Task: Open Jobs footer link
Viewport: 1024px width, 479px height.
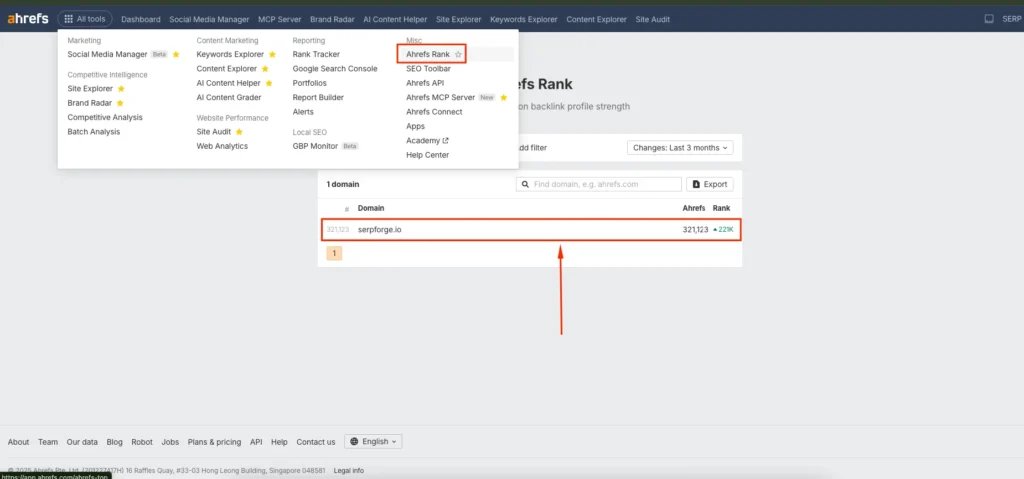Action: [170, 442]
